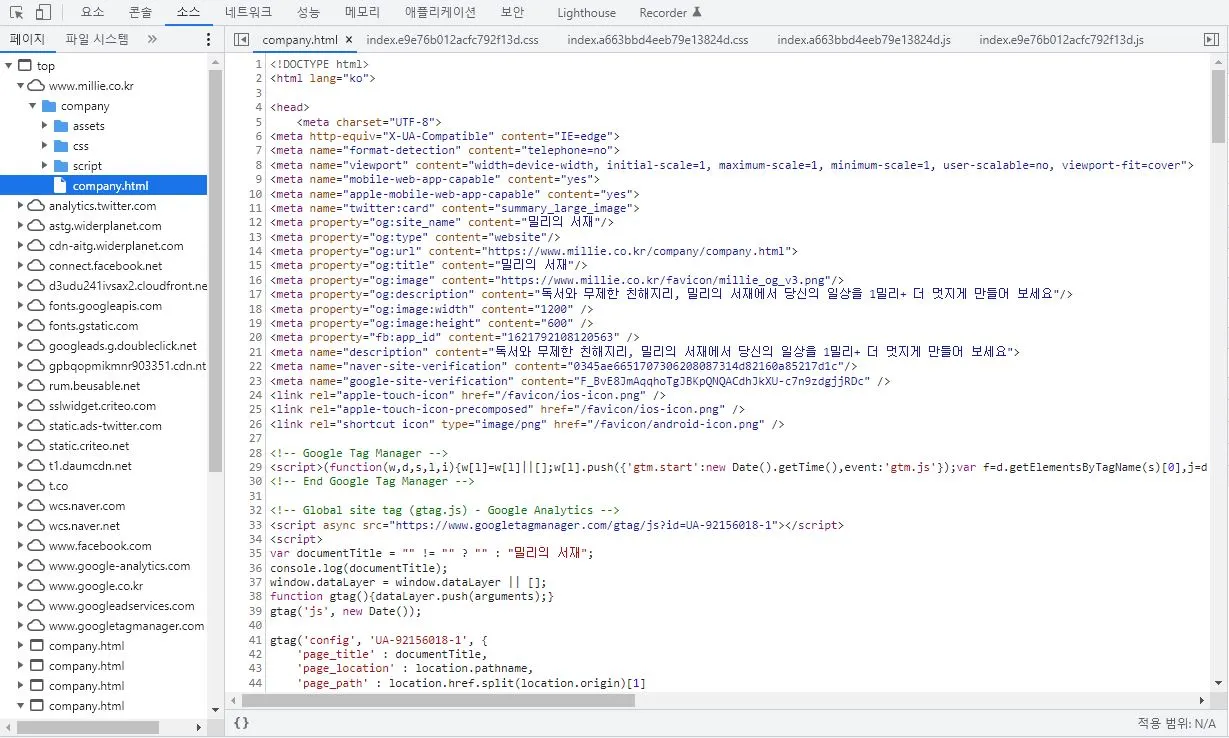Click the 적용 범위: N/A status text
The width and height of the screenshot is (1229, 738).
click(1177, 723)
